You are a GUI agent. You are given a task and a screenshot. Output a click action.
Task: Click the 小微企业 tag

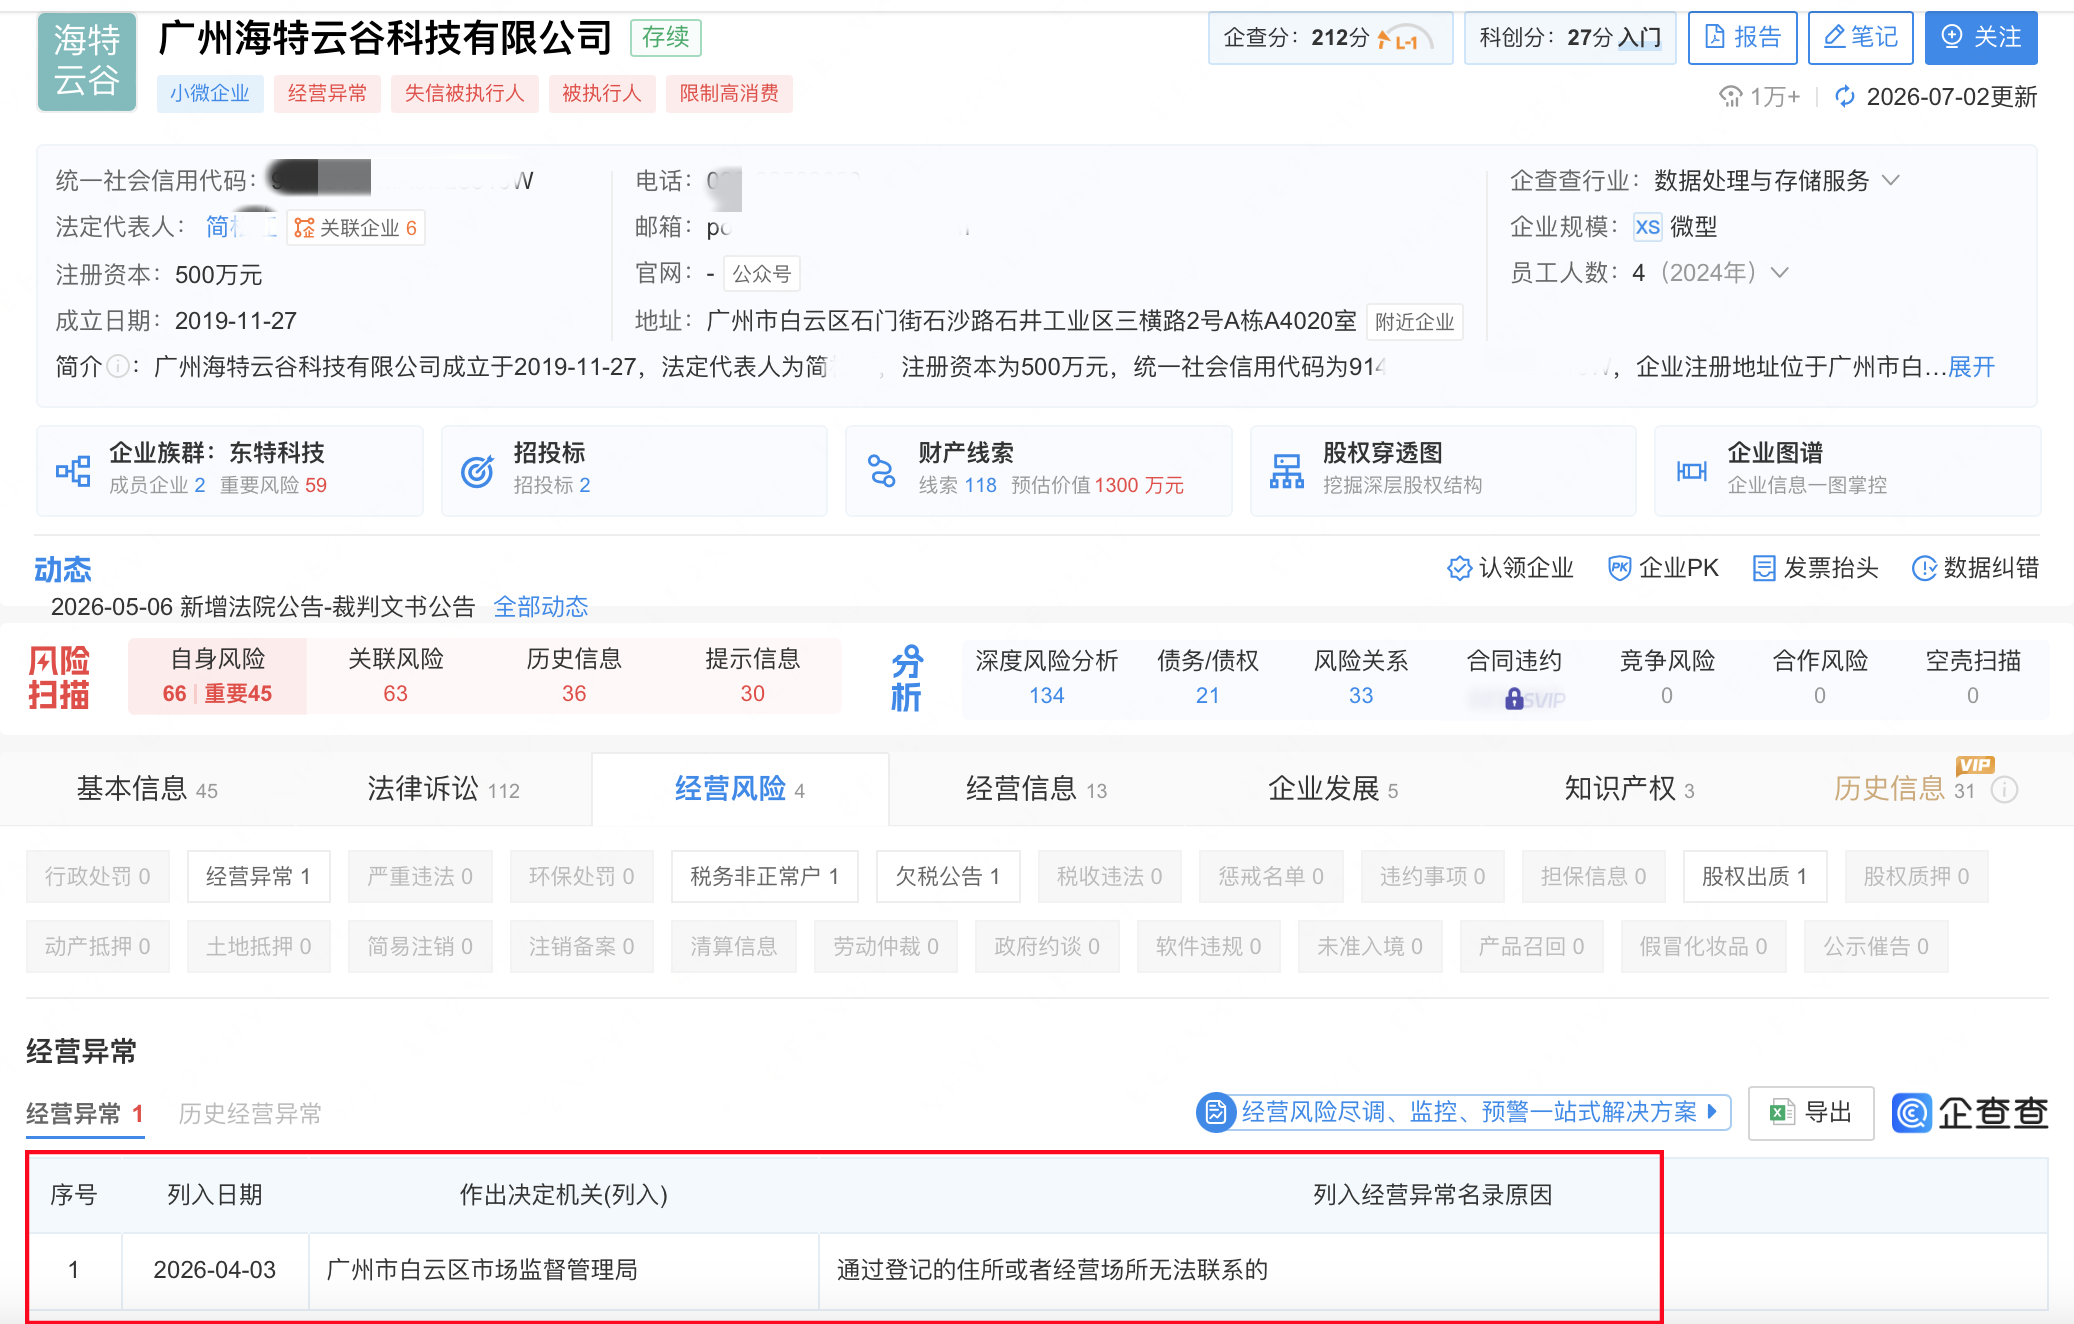pos(210,93)
